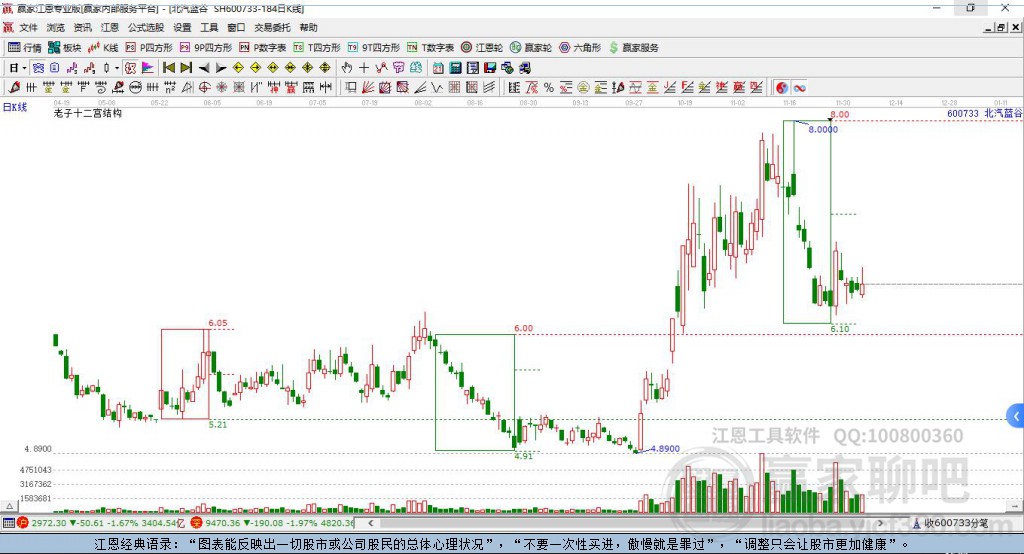The image size is (1024, 554).
Task: Click the 600733 北汽蓝谷 stock label
Action: tap(984, 113)
